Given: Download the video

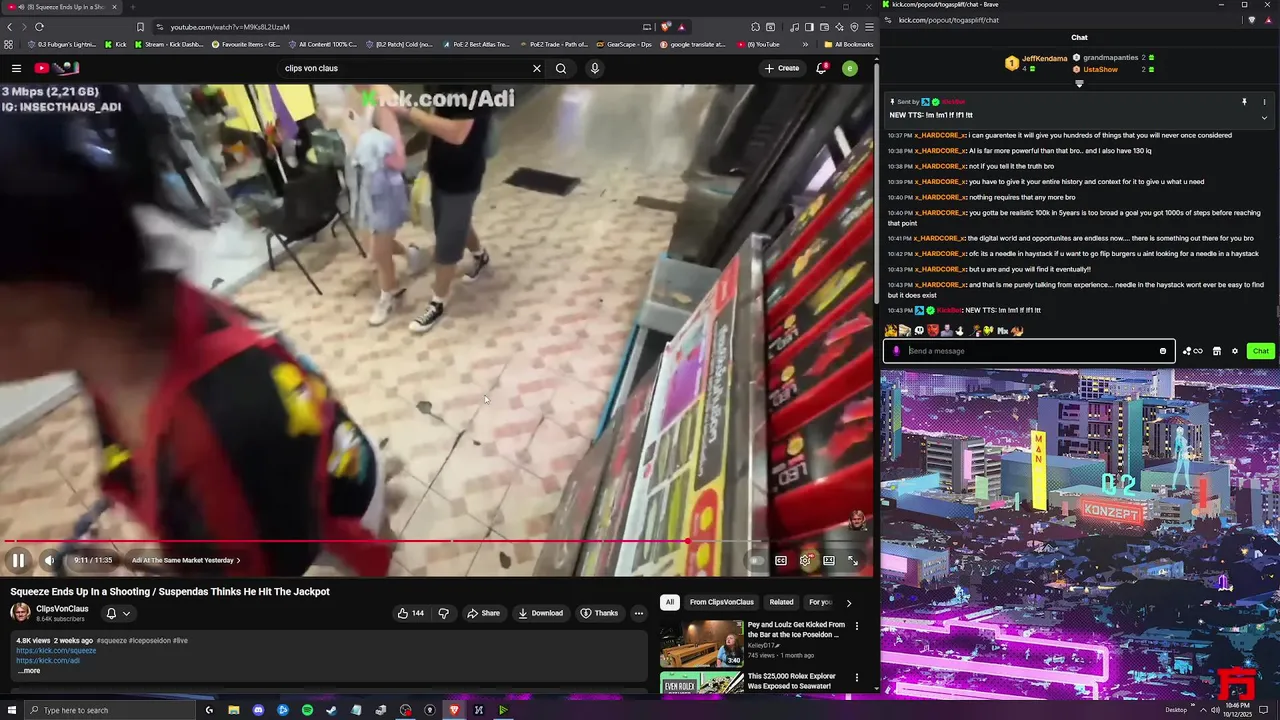Looking at the screenshot, I should 540,613.
